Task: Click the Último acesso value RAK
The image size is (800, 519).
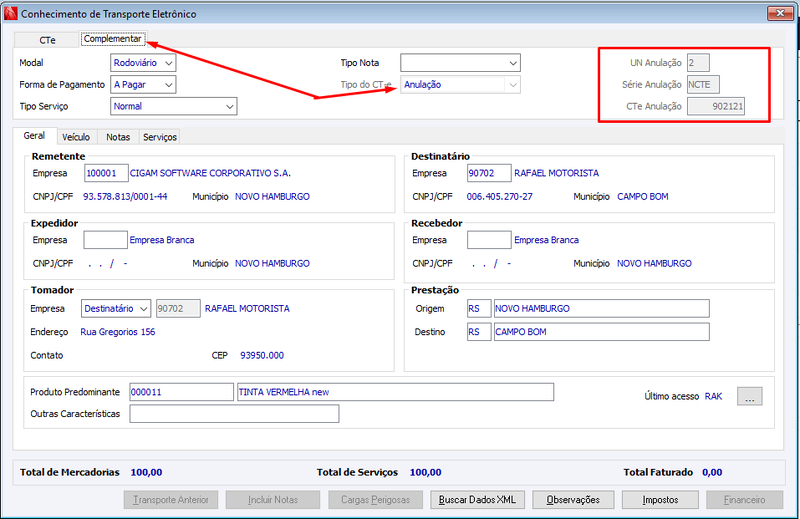Action: tap(713, 397)
